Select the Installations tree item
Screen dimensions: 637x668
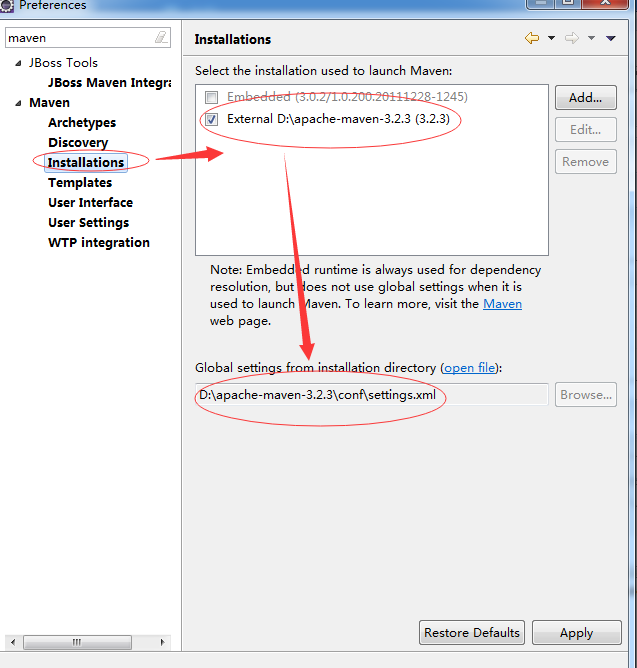pyautogui.click(x=86, y=163)
